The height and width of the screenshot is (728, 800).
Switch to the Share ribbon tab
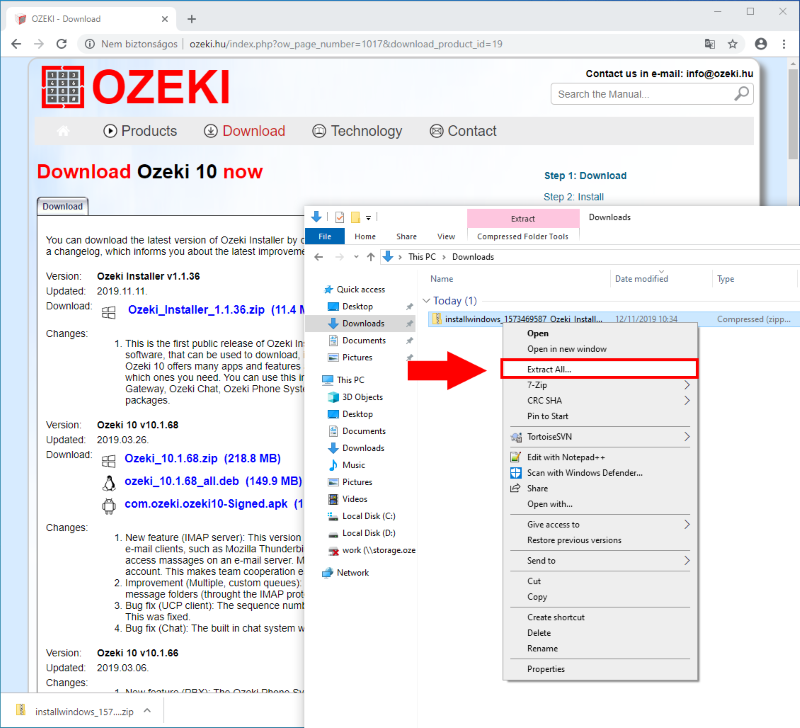[407, 236]
